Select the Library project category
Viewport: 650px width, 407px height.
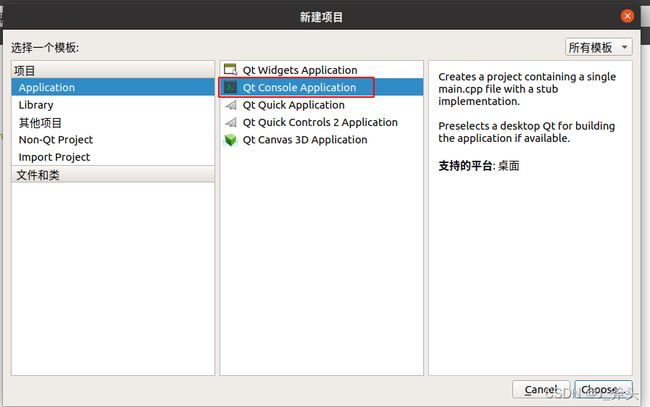[x=113, y=105]
